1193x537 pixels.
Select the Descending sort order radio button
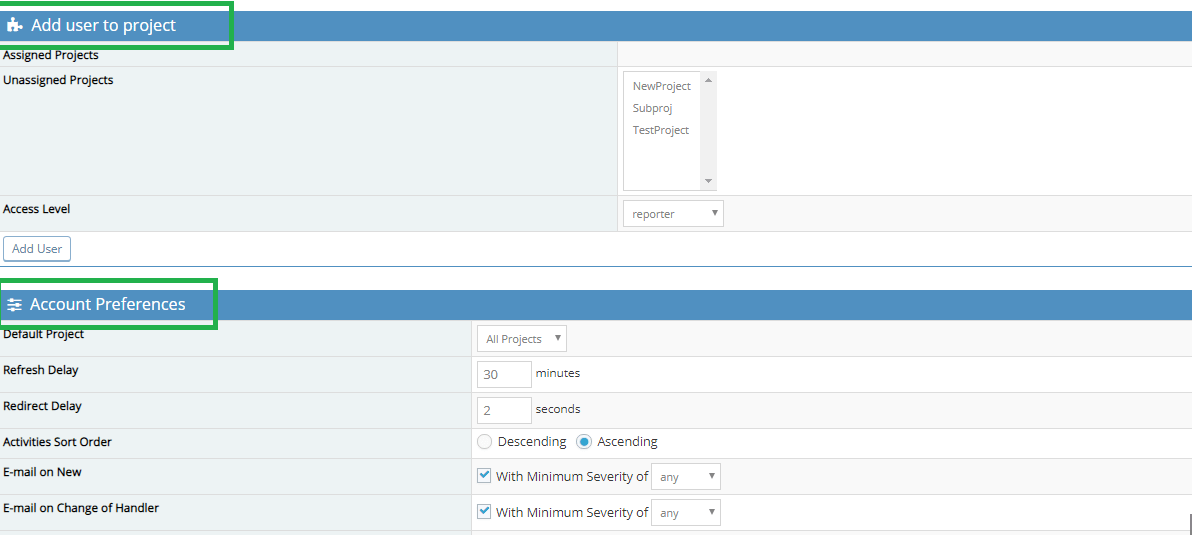(484, 442)
